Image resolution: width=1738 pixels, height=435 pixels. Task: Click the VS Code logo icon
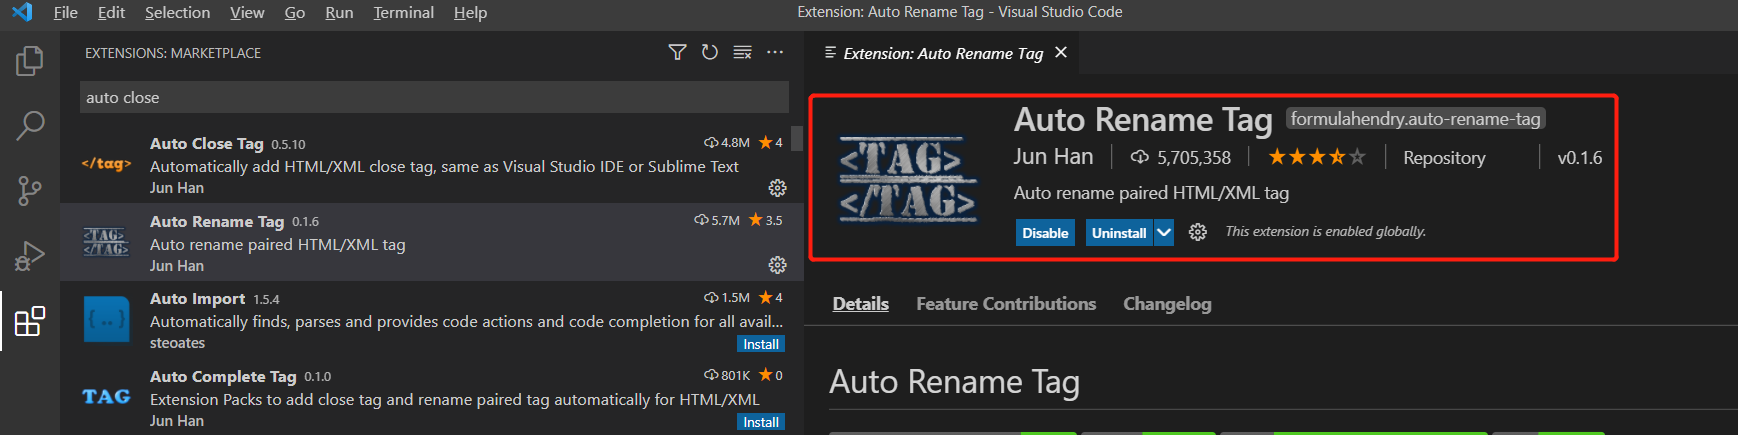(22, 12)
